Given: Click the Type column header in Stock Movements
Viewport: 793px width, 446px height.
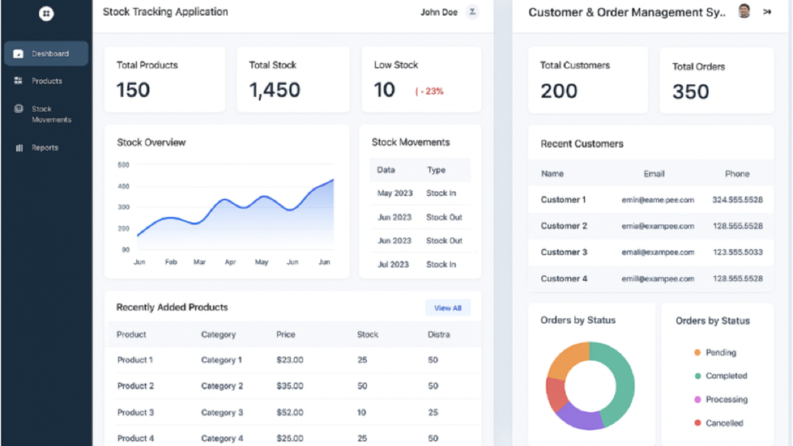Looking at the screenshot, I should 436,170.
